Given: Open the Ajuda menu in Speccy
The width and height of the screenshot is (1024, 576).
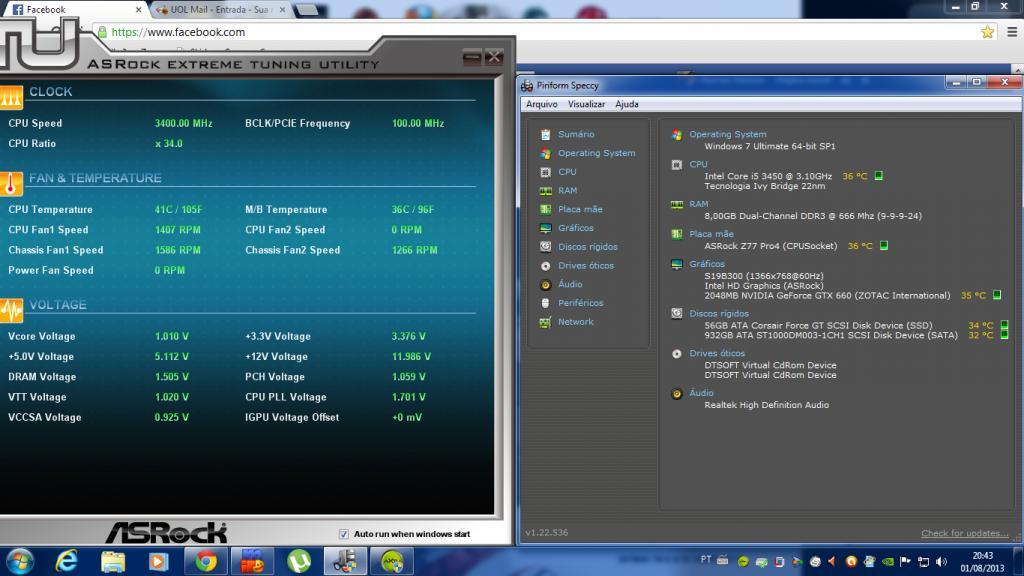Looking at the screenshot, I should click(x=627, y=104).
